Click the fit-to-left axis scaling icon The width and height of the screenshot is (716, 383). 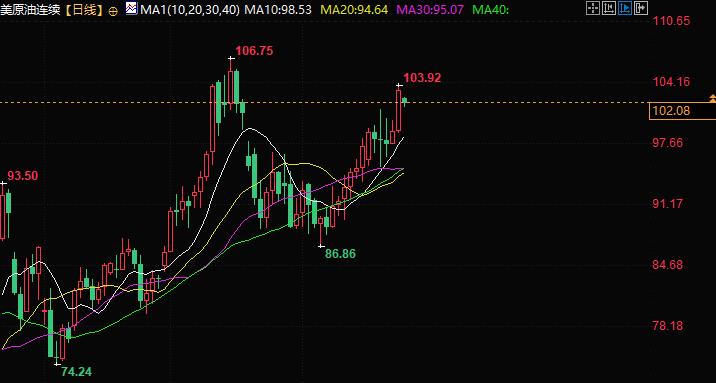click(x=609, y=8)
